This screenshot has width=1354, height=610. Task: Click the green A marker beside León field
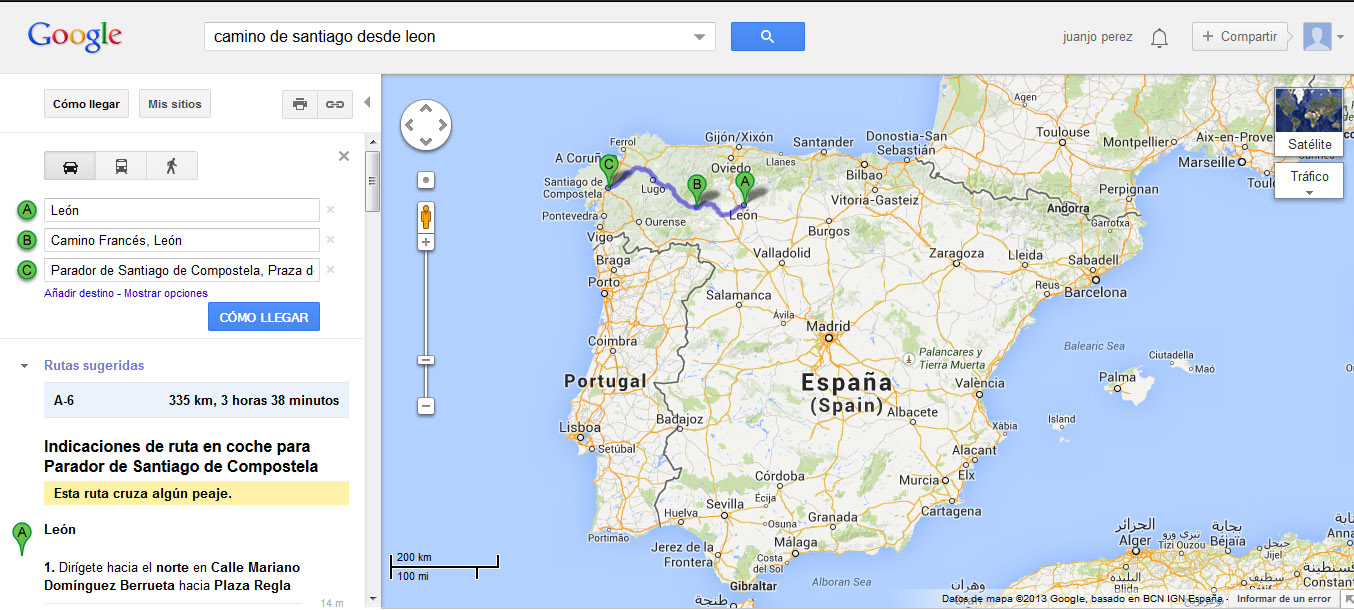click(27, 210)
